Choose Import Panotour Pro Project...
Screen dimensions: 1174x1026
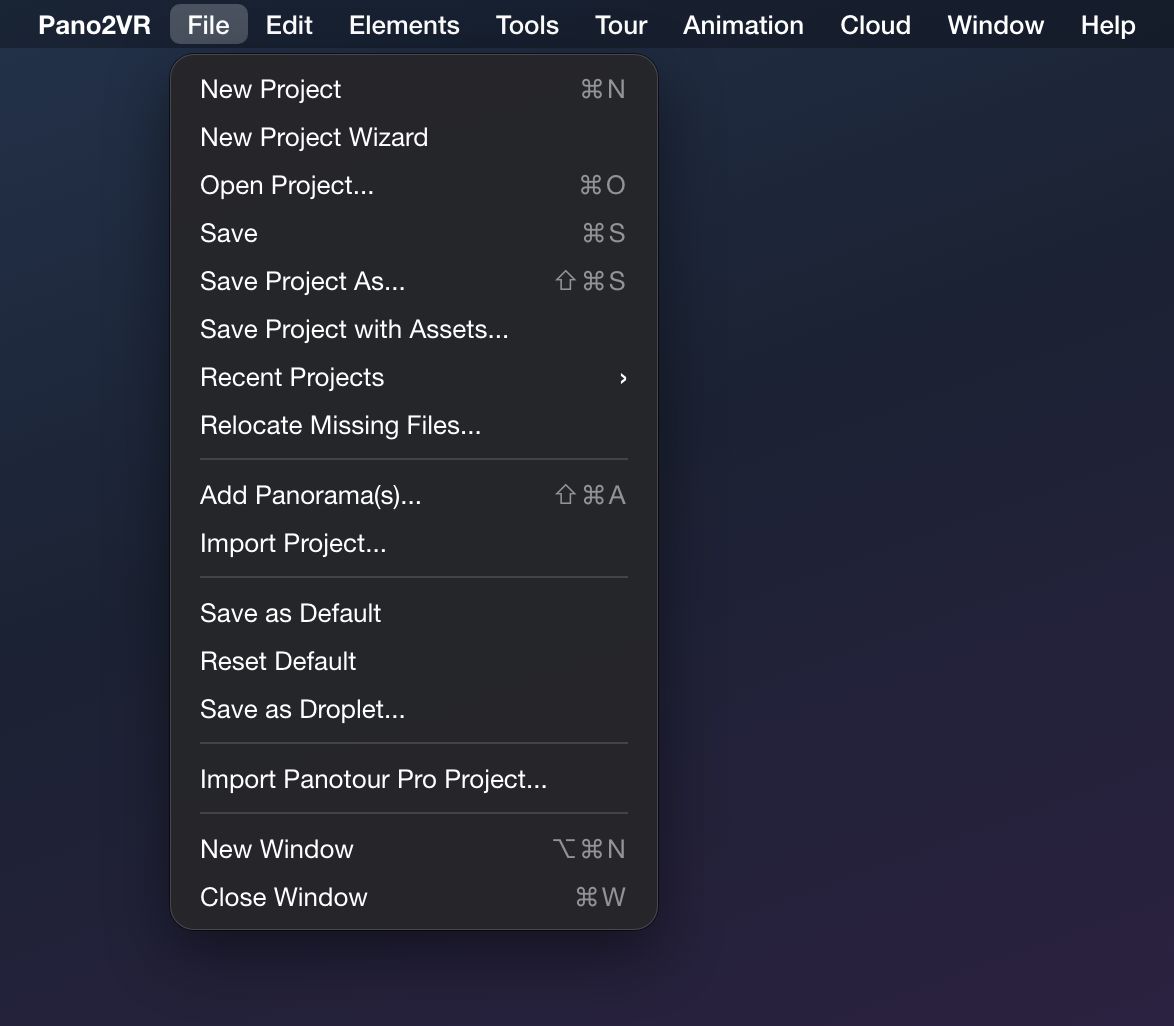414,779
